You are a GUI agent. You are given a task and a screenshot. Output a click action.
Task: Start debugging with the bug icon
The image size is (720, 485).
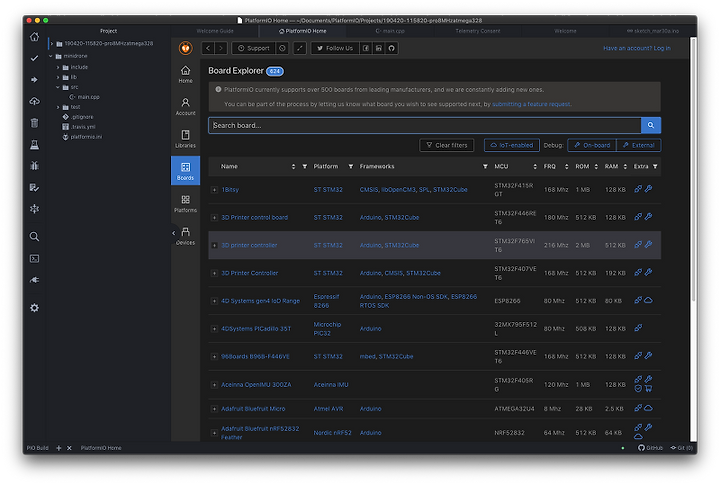click(x=34, y=166)
